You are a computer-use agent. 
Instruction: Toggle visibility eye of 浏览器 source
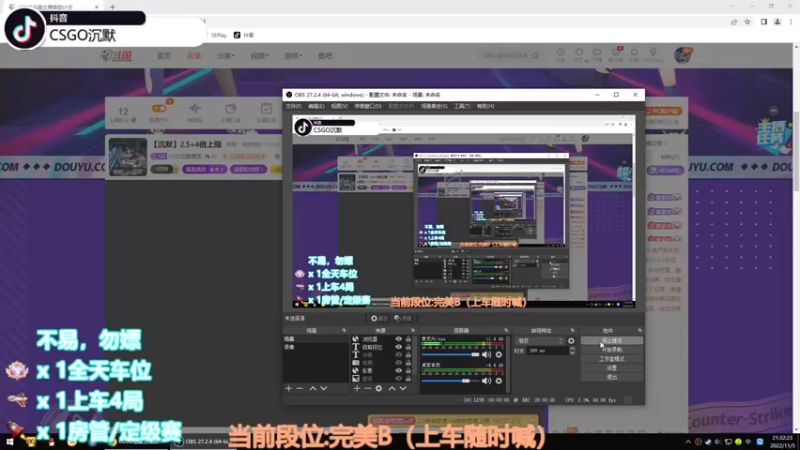[x=398, y=339]
